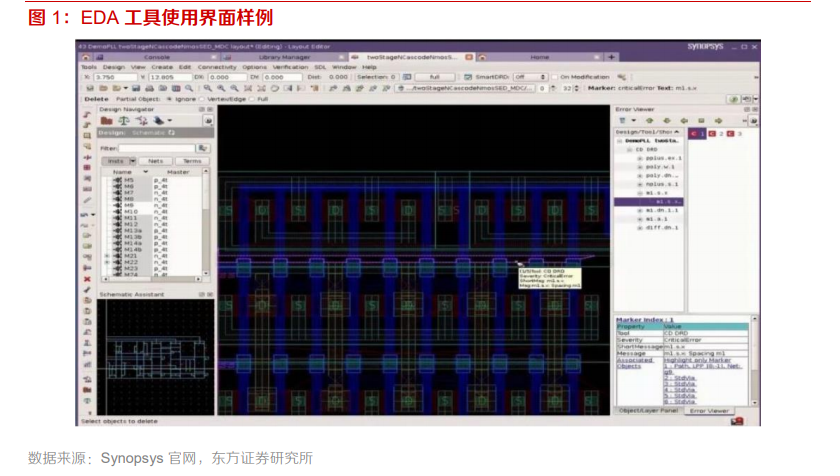Expand the M22 instance tree row
The height and width of the screenshot is (476, 840).
107,262
